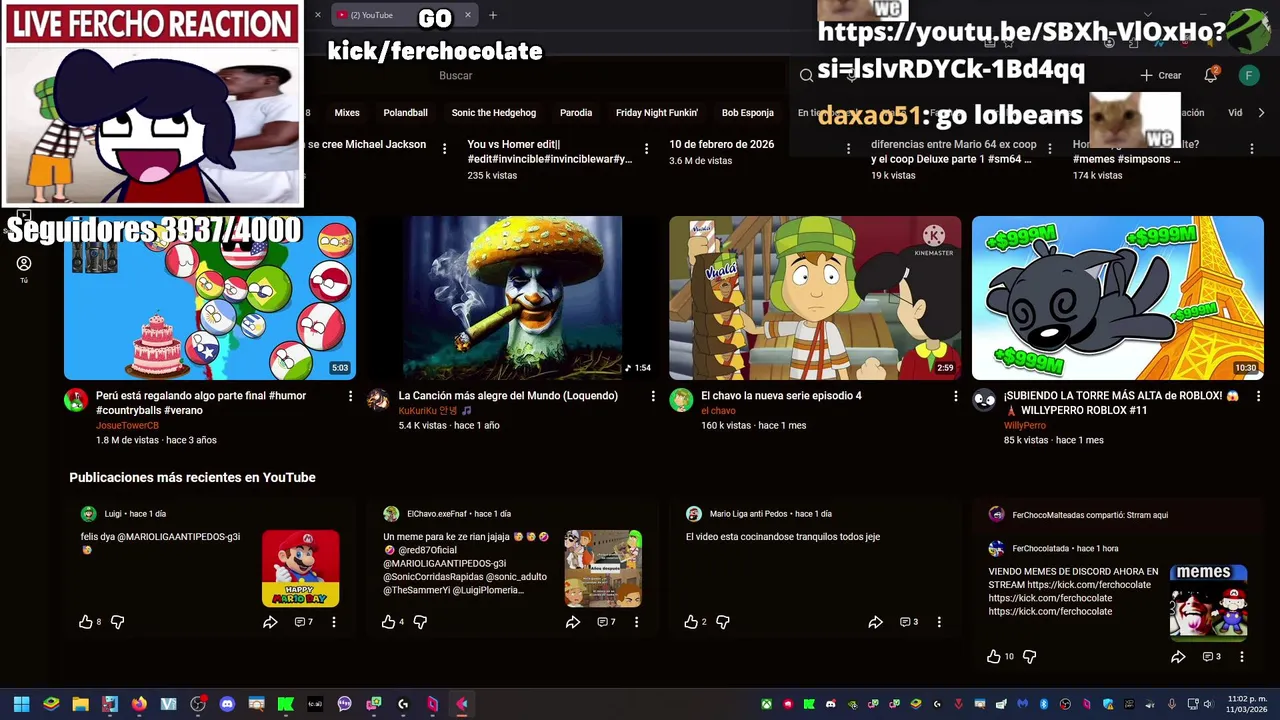Open more options for Michael Jackson video

click(x=444, y=148)
